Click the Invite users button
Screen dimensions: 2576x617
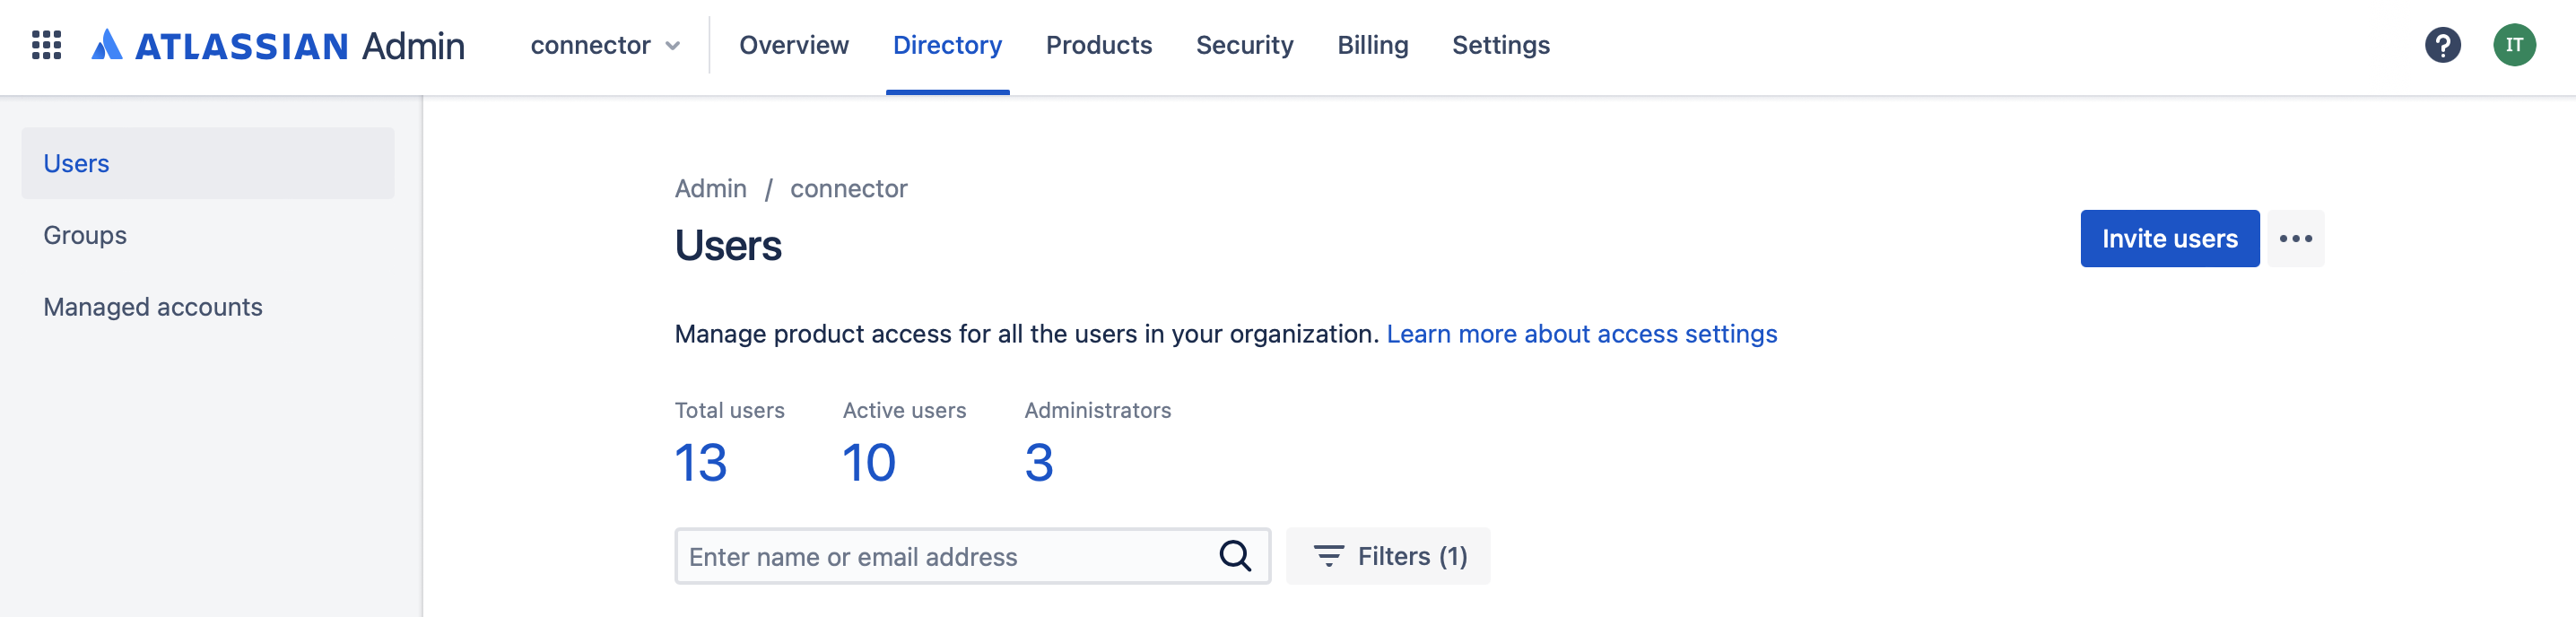[x=2169, y=238]
